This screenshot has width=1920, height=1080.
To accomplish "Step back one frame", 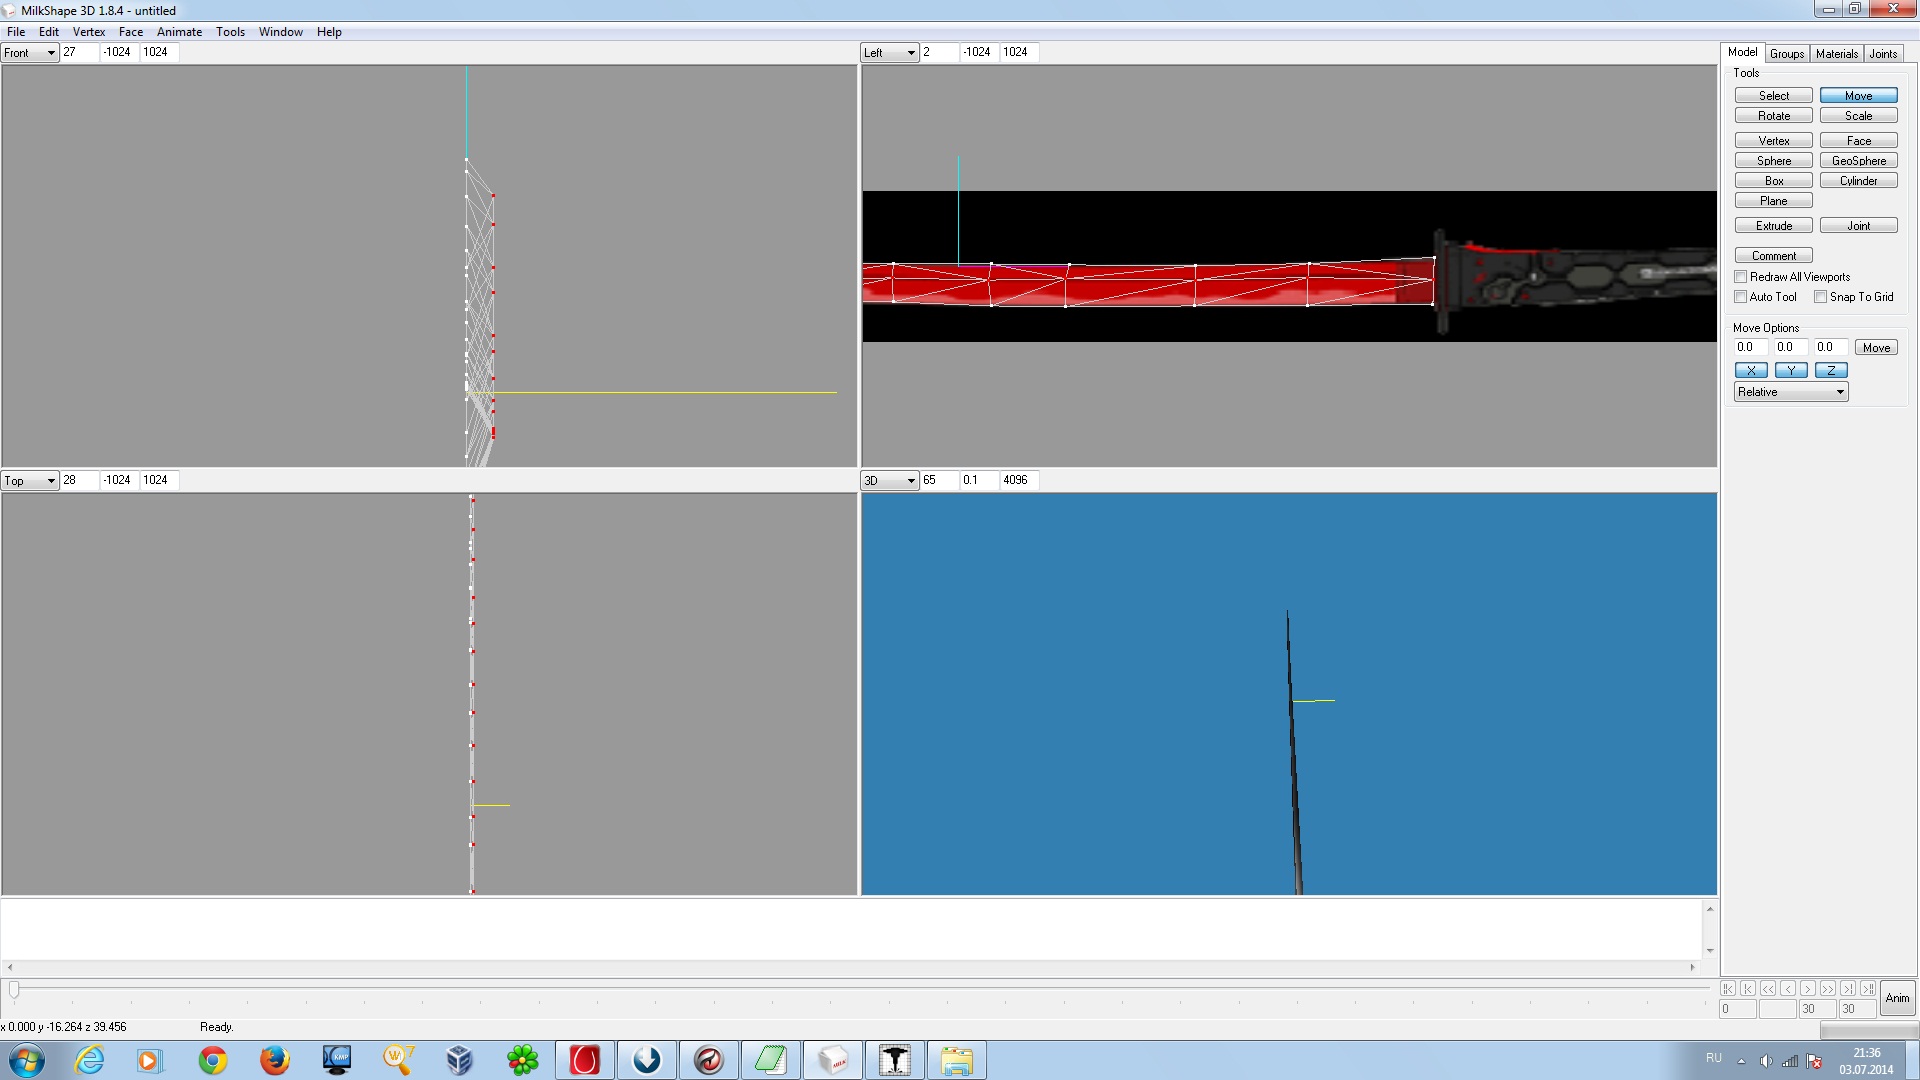I will tap(1788, 989).
